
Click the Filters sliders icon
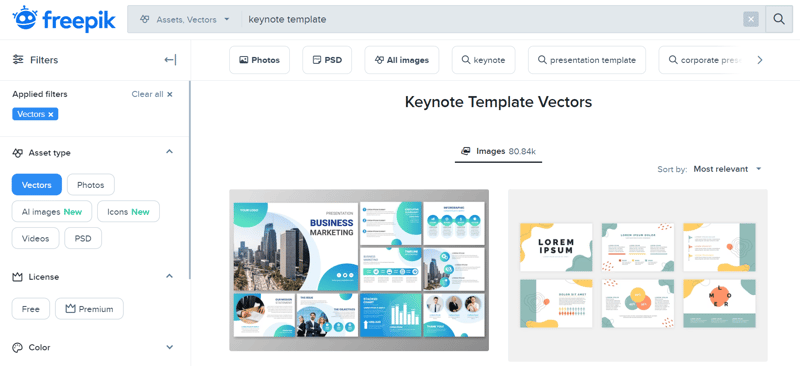coord(18,60)
